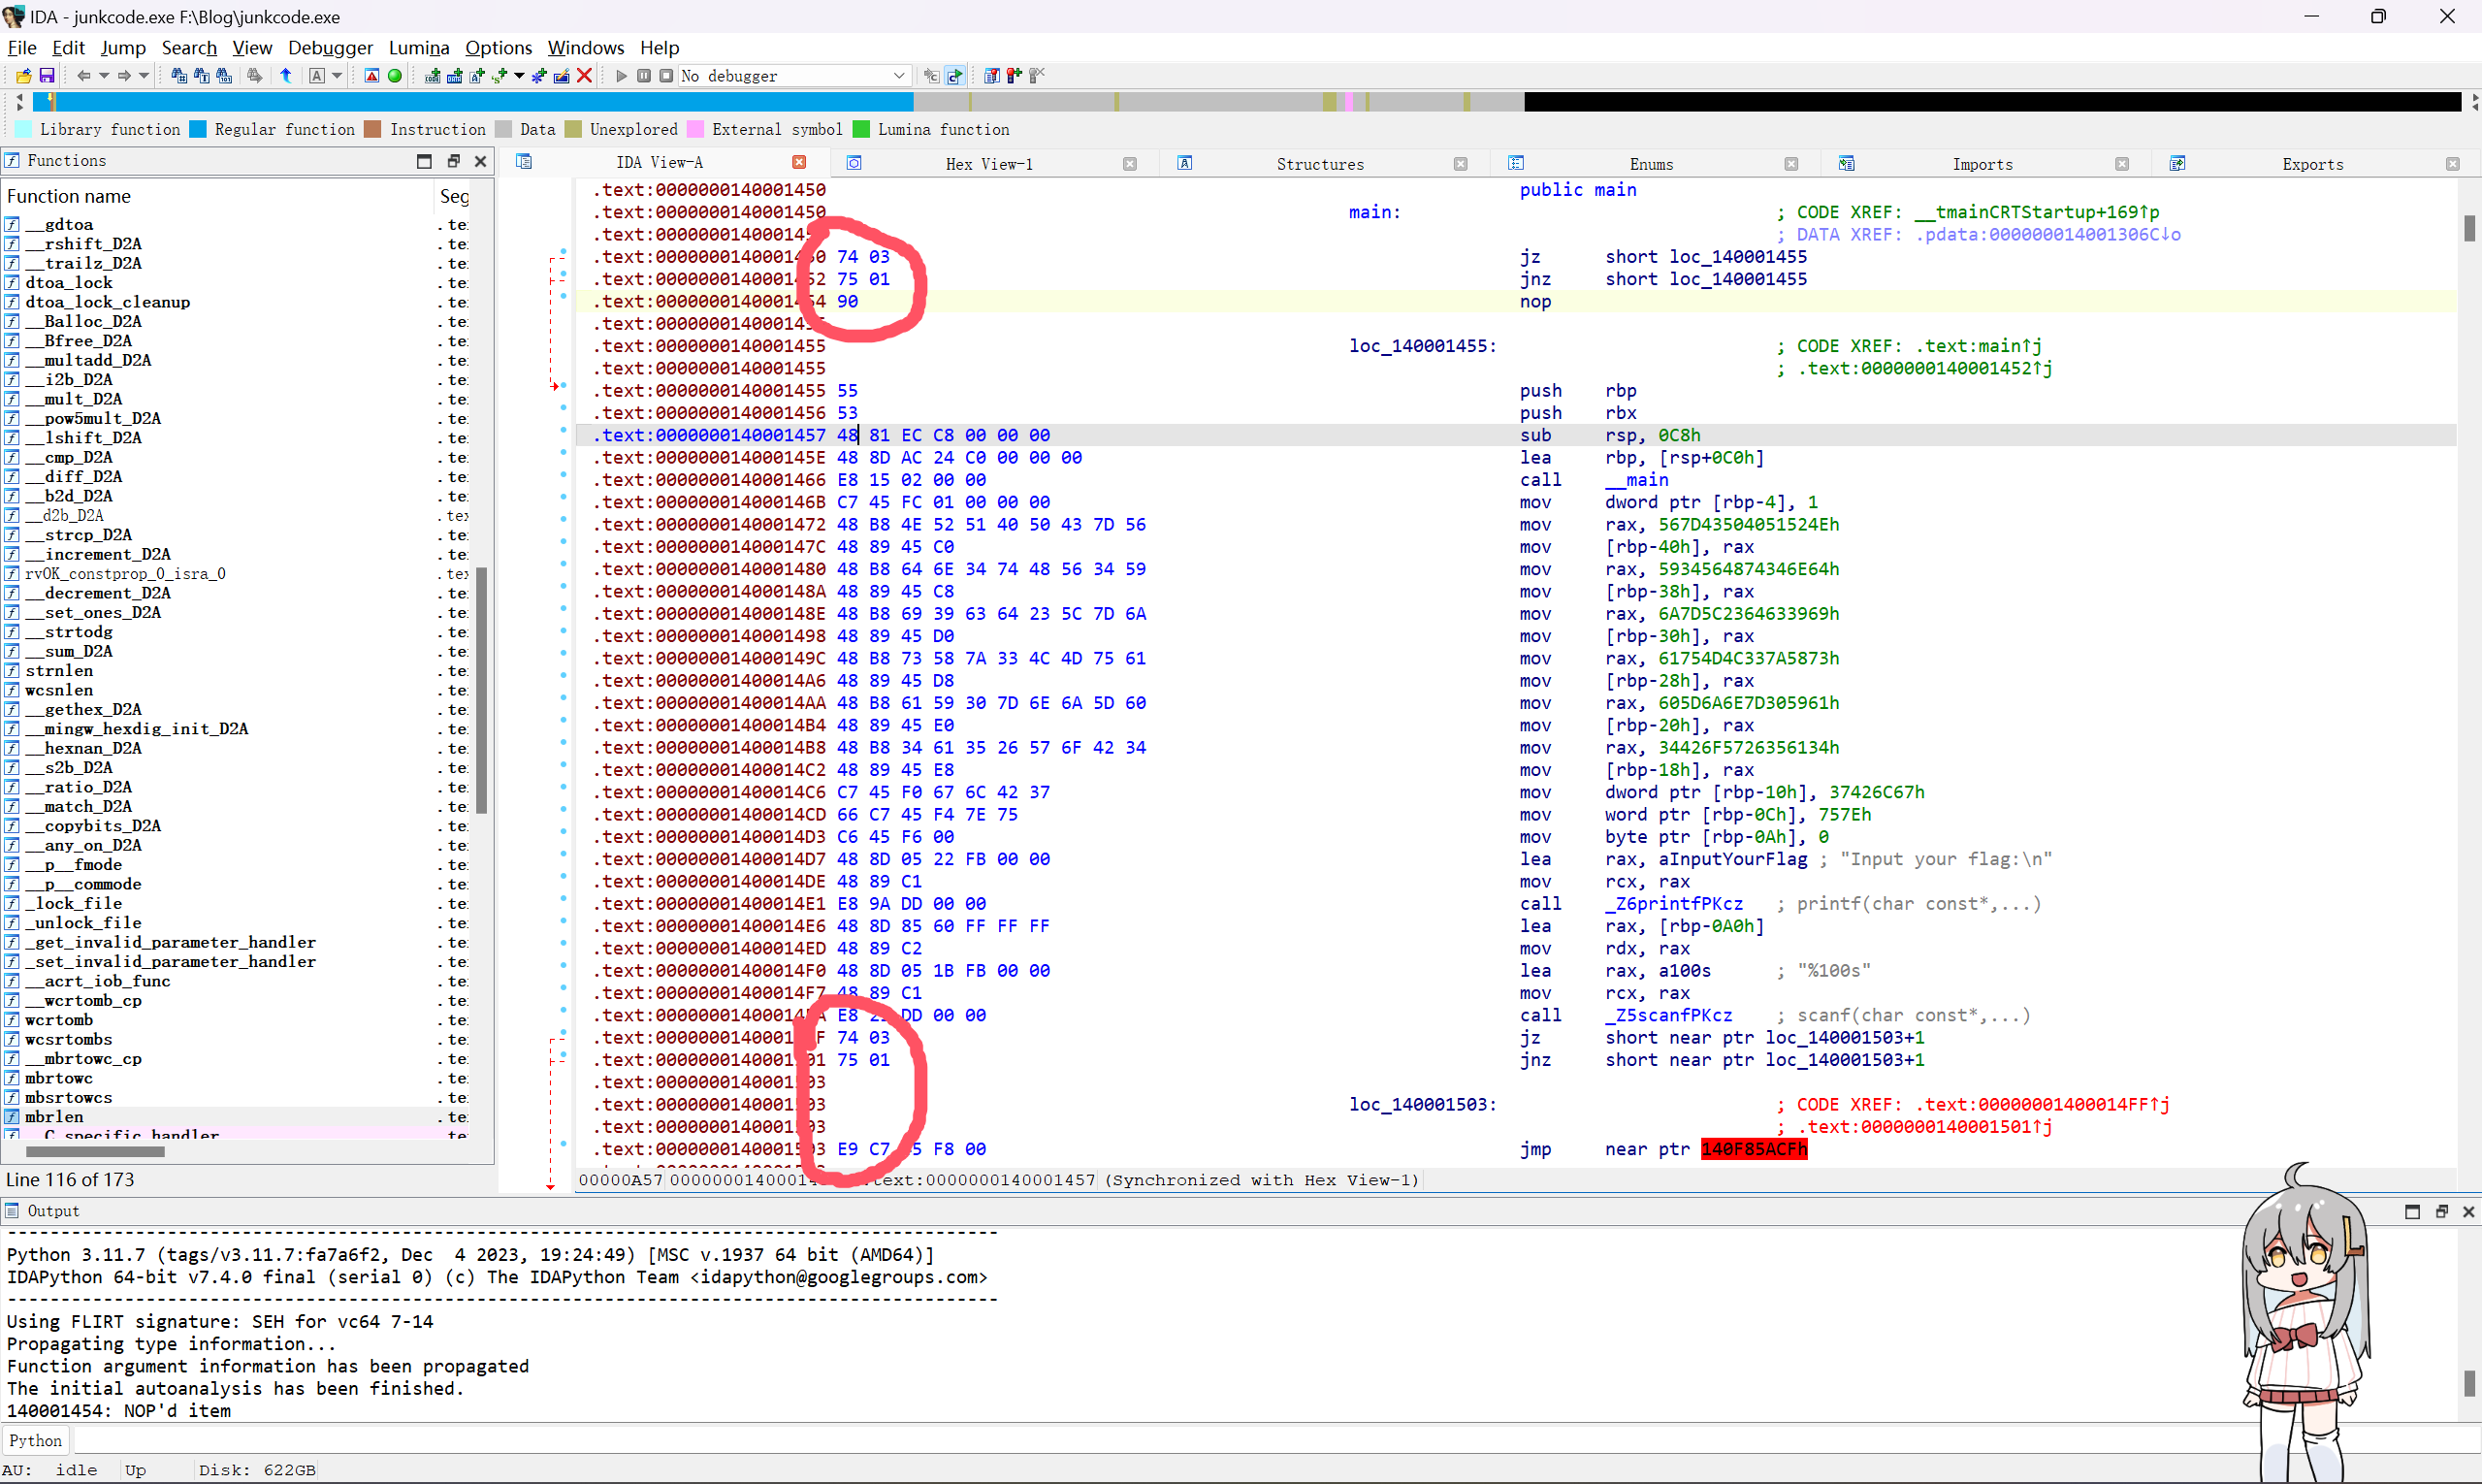Close the IDA View-A tab
The width and height of the screenshot is (2482, 1484).
(x=799, y=162)
